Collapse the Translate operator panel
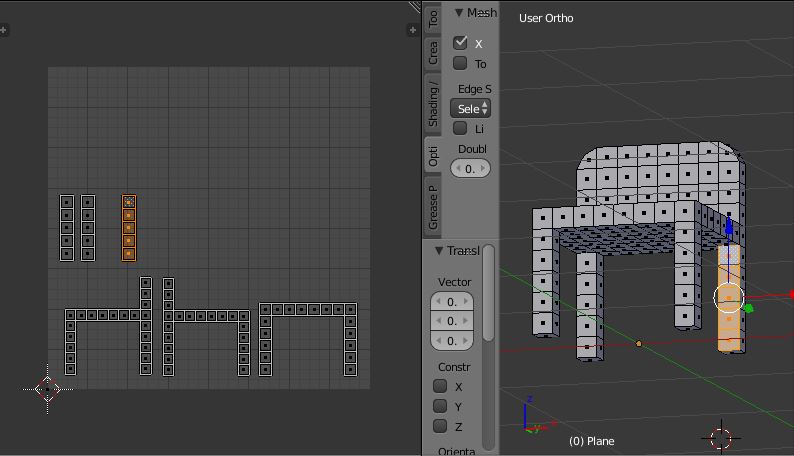The image size is (794, 456). [439, 251]
